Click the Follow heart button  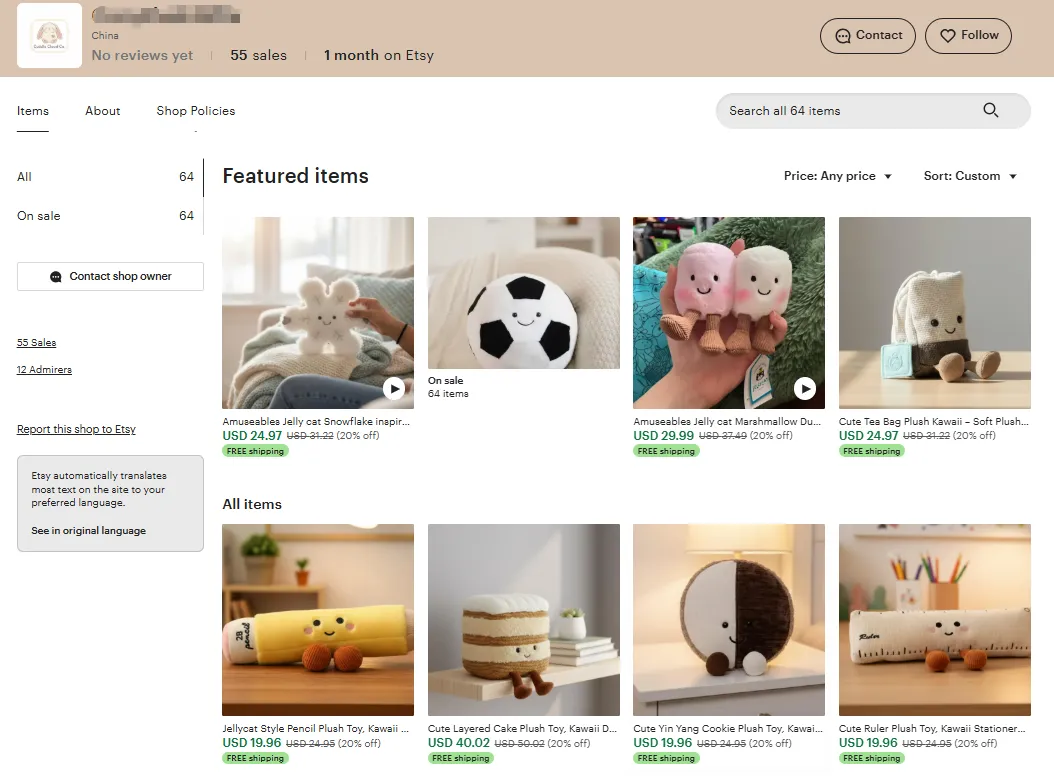tap(968, 35)
